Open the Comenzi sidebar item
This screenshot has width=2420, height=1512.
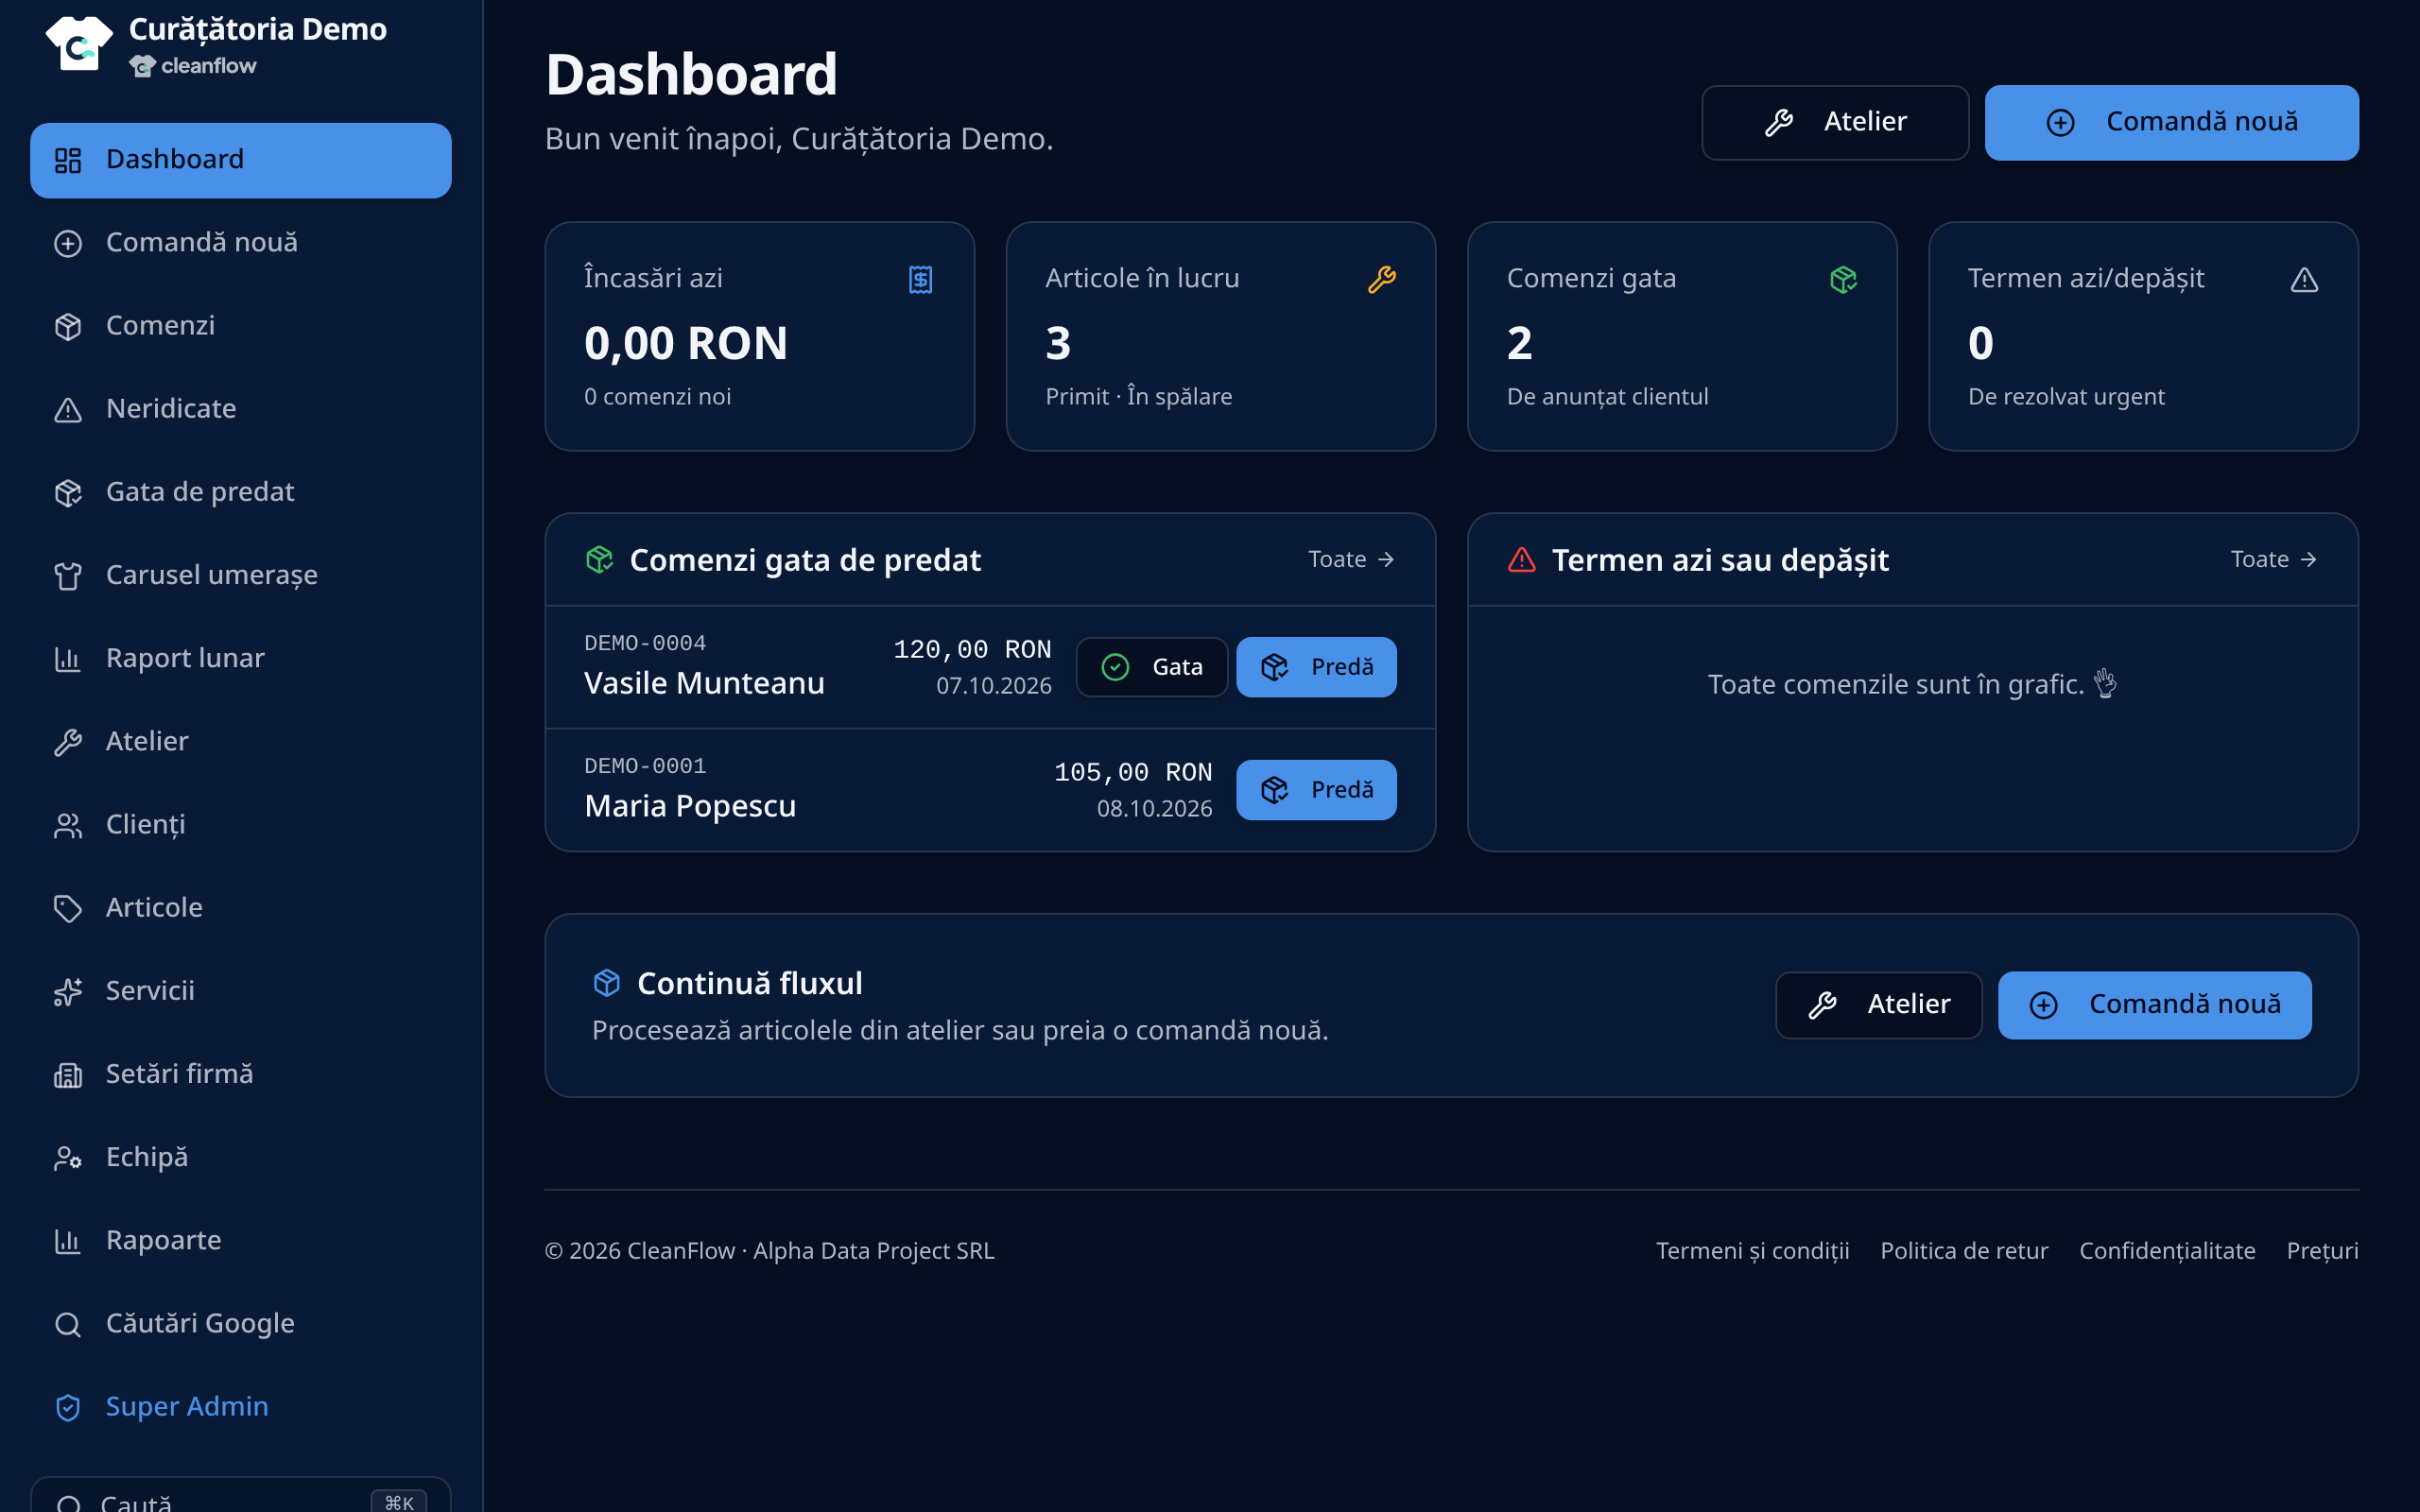click(x=241, y=326)
